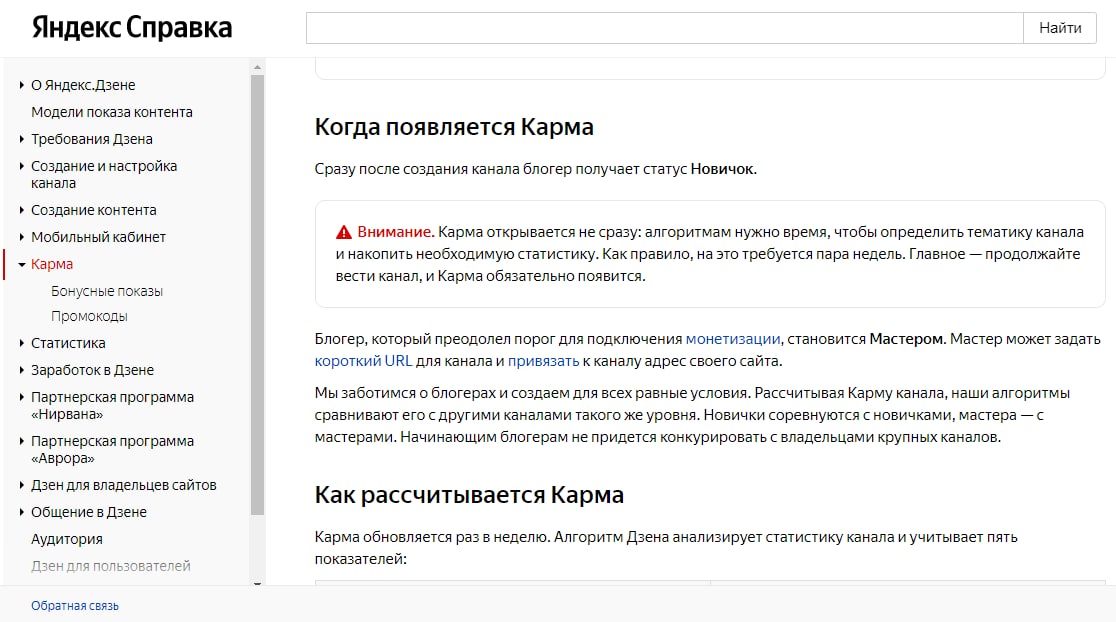Expand Создание контента section arrow
The width and height of the screenshot is (1116, 622).
(21, 210)
